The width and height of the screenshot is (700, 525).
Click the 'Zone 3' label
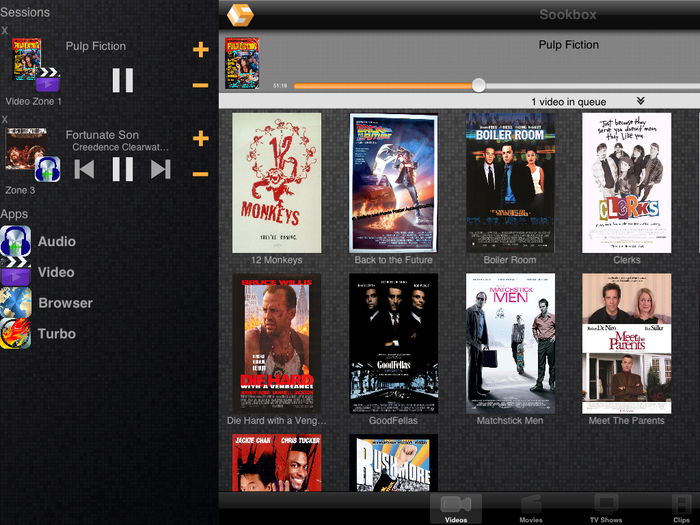pos(20,190)
